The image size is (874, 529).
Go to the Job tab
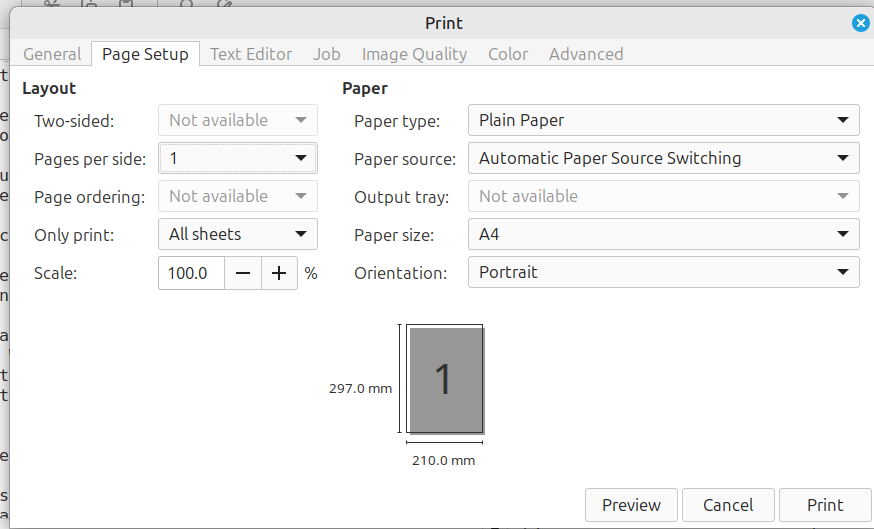pyautogui.click(x=327, y=54)
